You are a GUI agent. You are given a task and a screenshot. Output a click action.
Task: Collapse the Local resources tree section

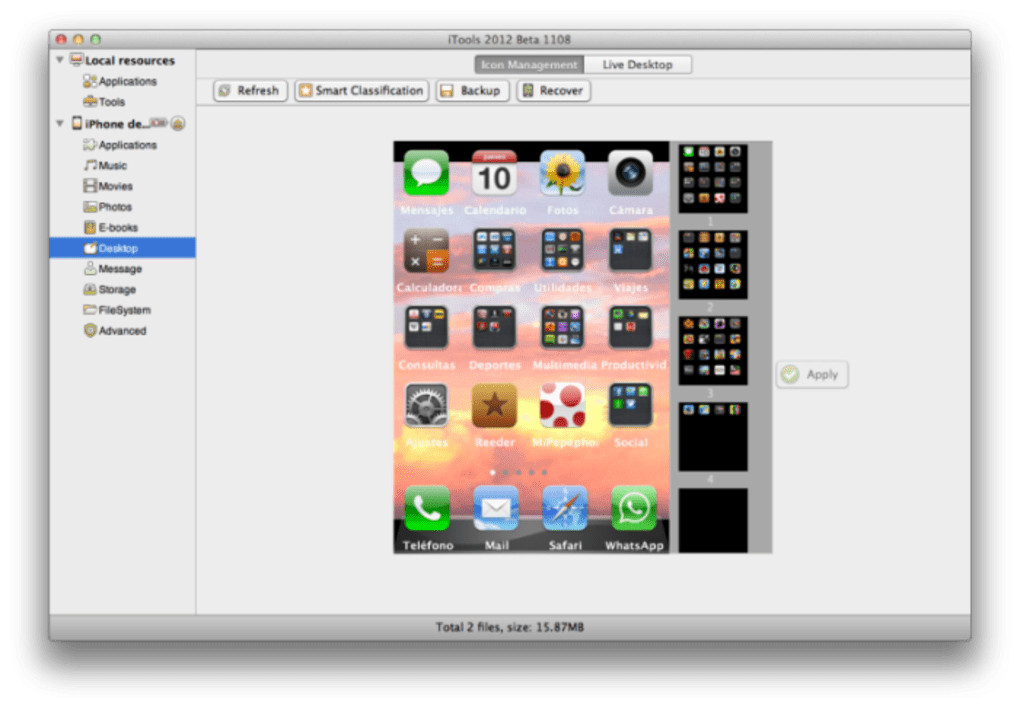pyautogui.click(x=60, y=60)
